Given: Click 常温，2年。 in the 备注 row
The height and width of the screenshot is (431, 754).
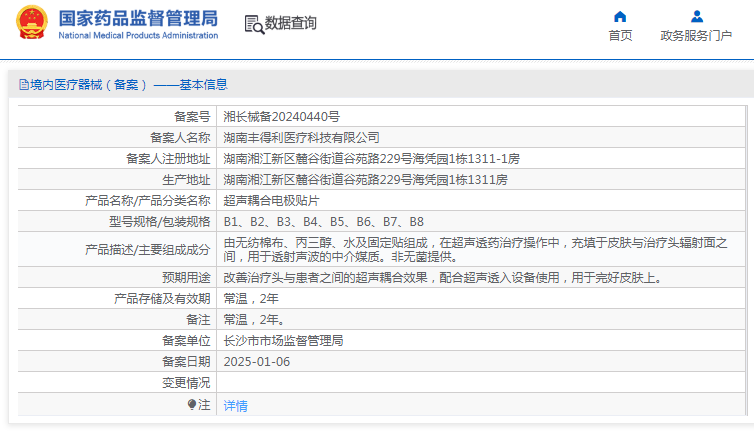Looking at the screenshot, I should pos(255,320).
